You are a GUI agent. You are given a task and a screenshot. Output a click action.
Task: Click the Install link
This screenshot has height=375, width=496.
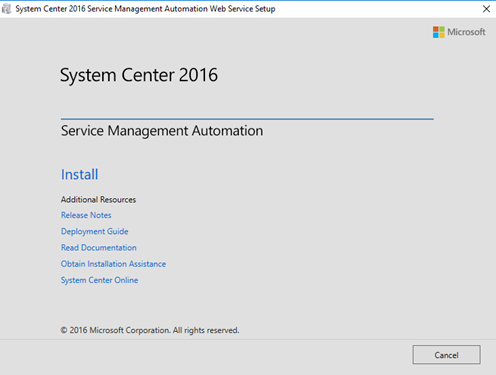pos(79,174)
